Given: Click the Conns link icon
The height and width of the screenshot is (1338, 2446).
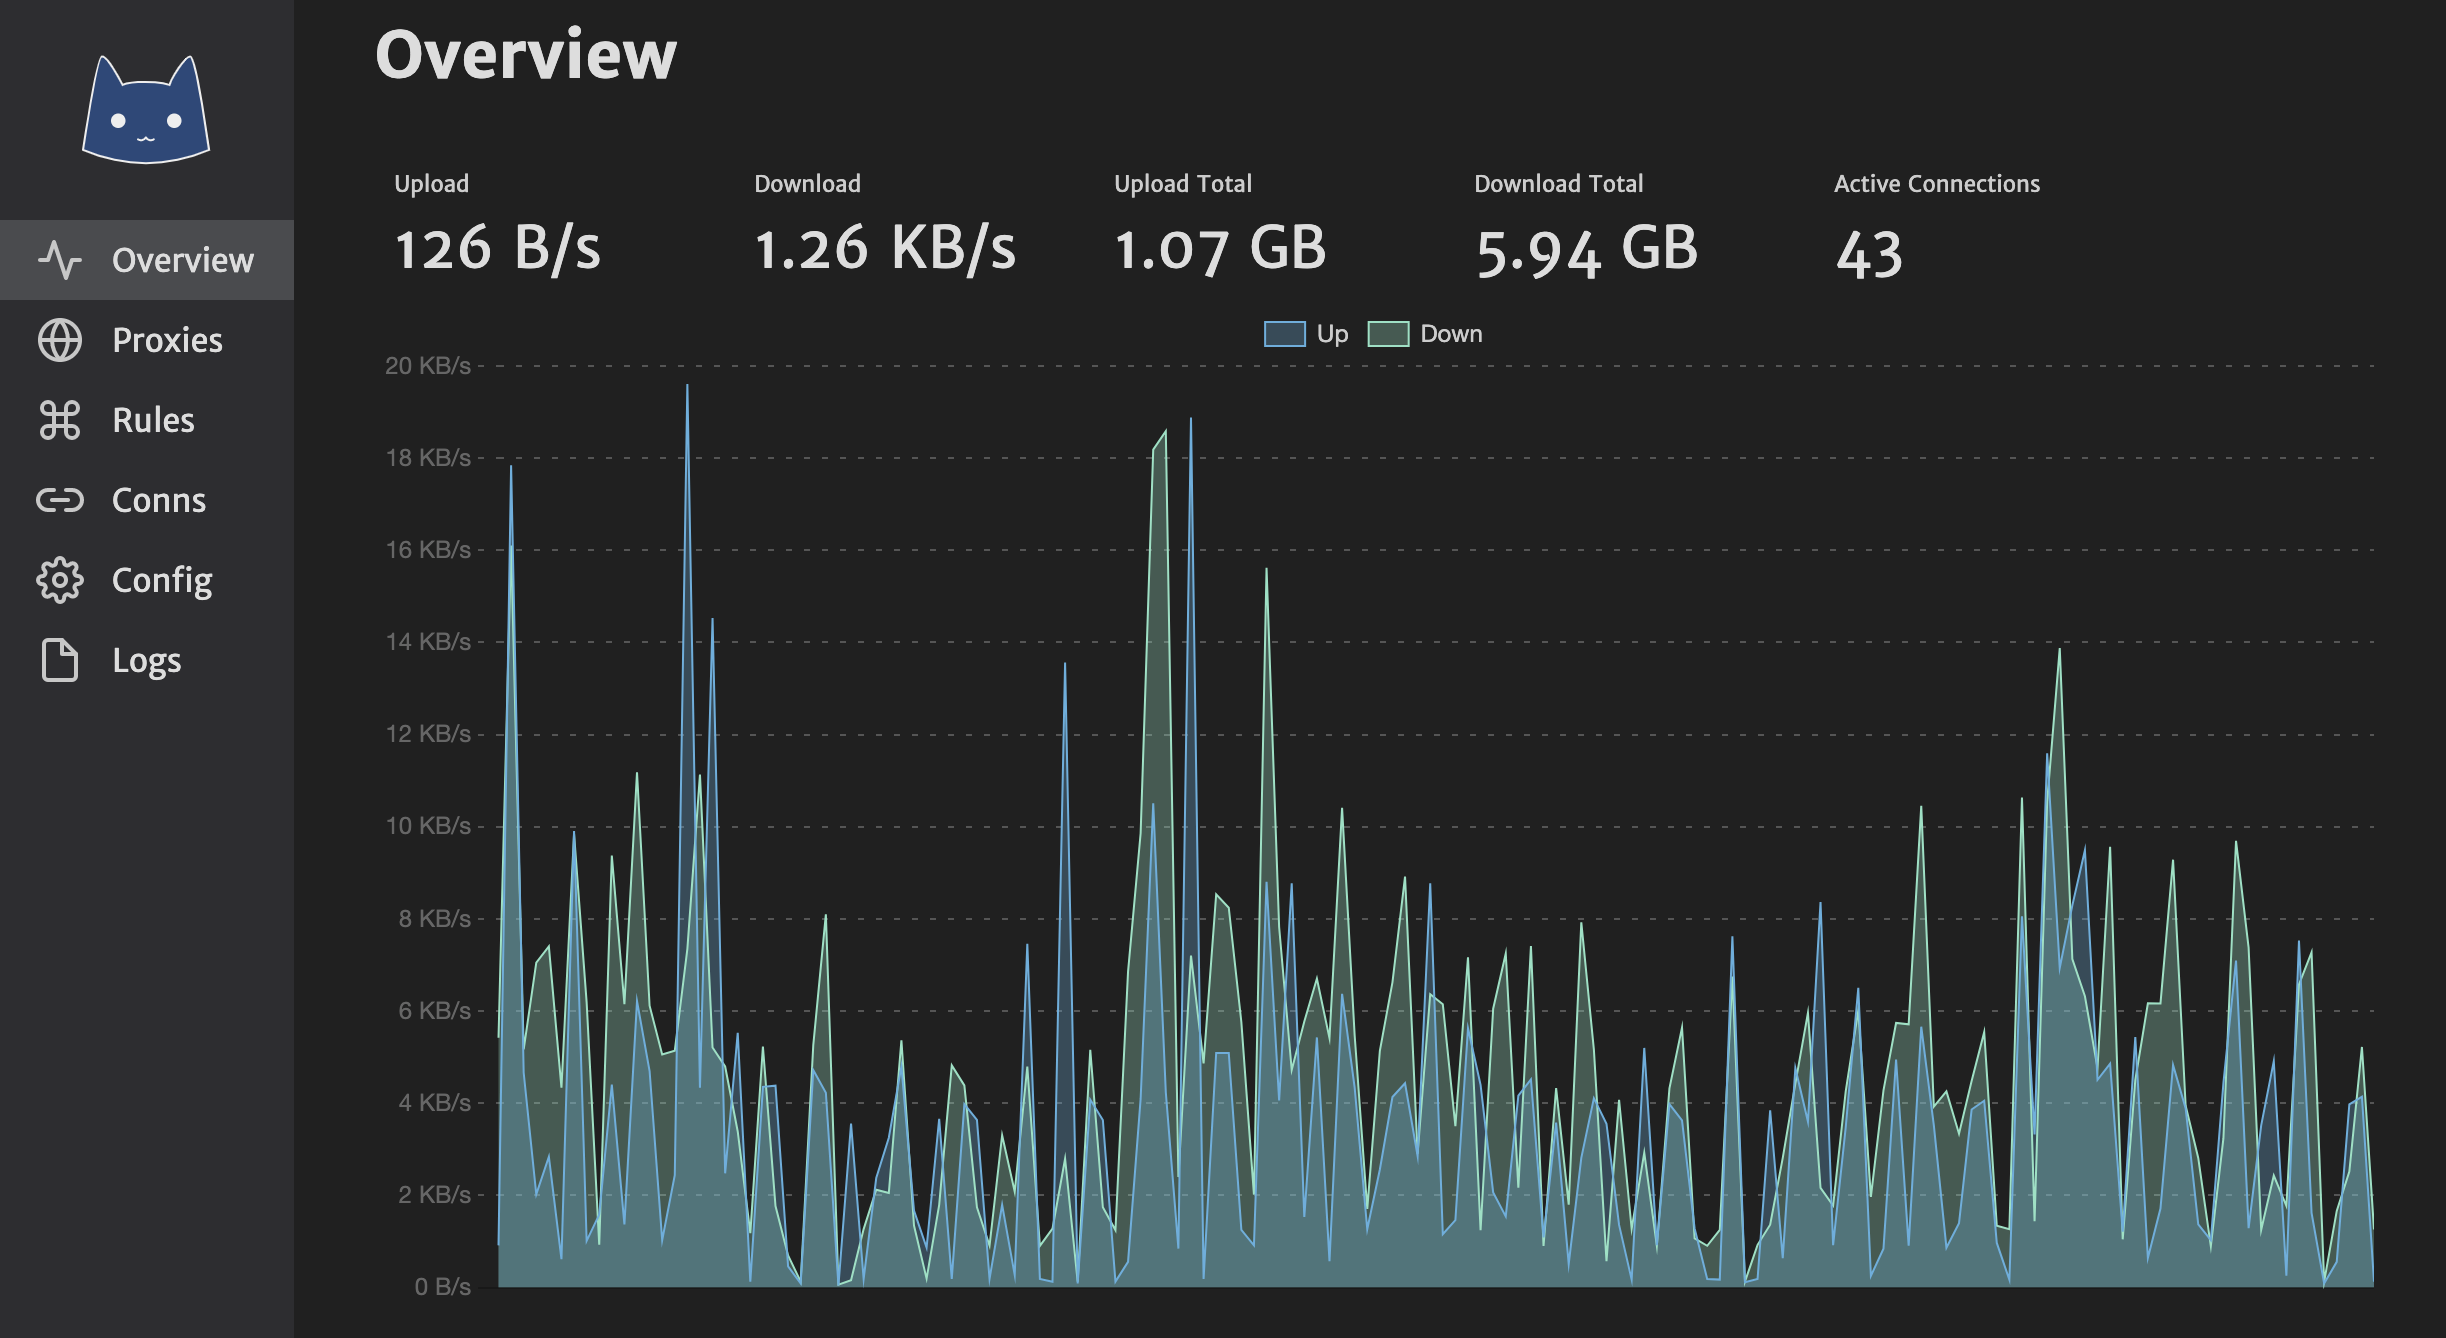Looking at the screenshot, I should (59, 500).
